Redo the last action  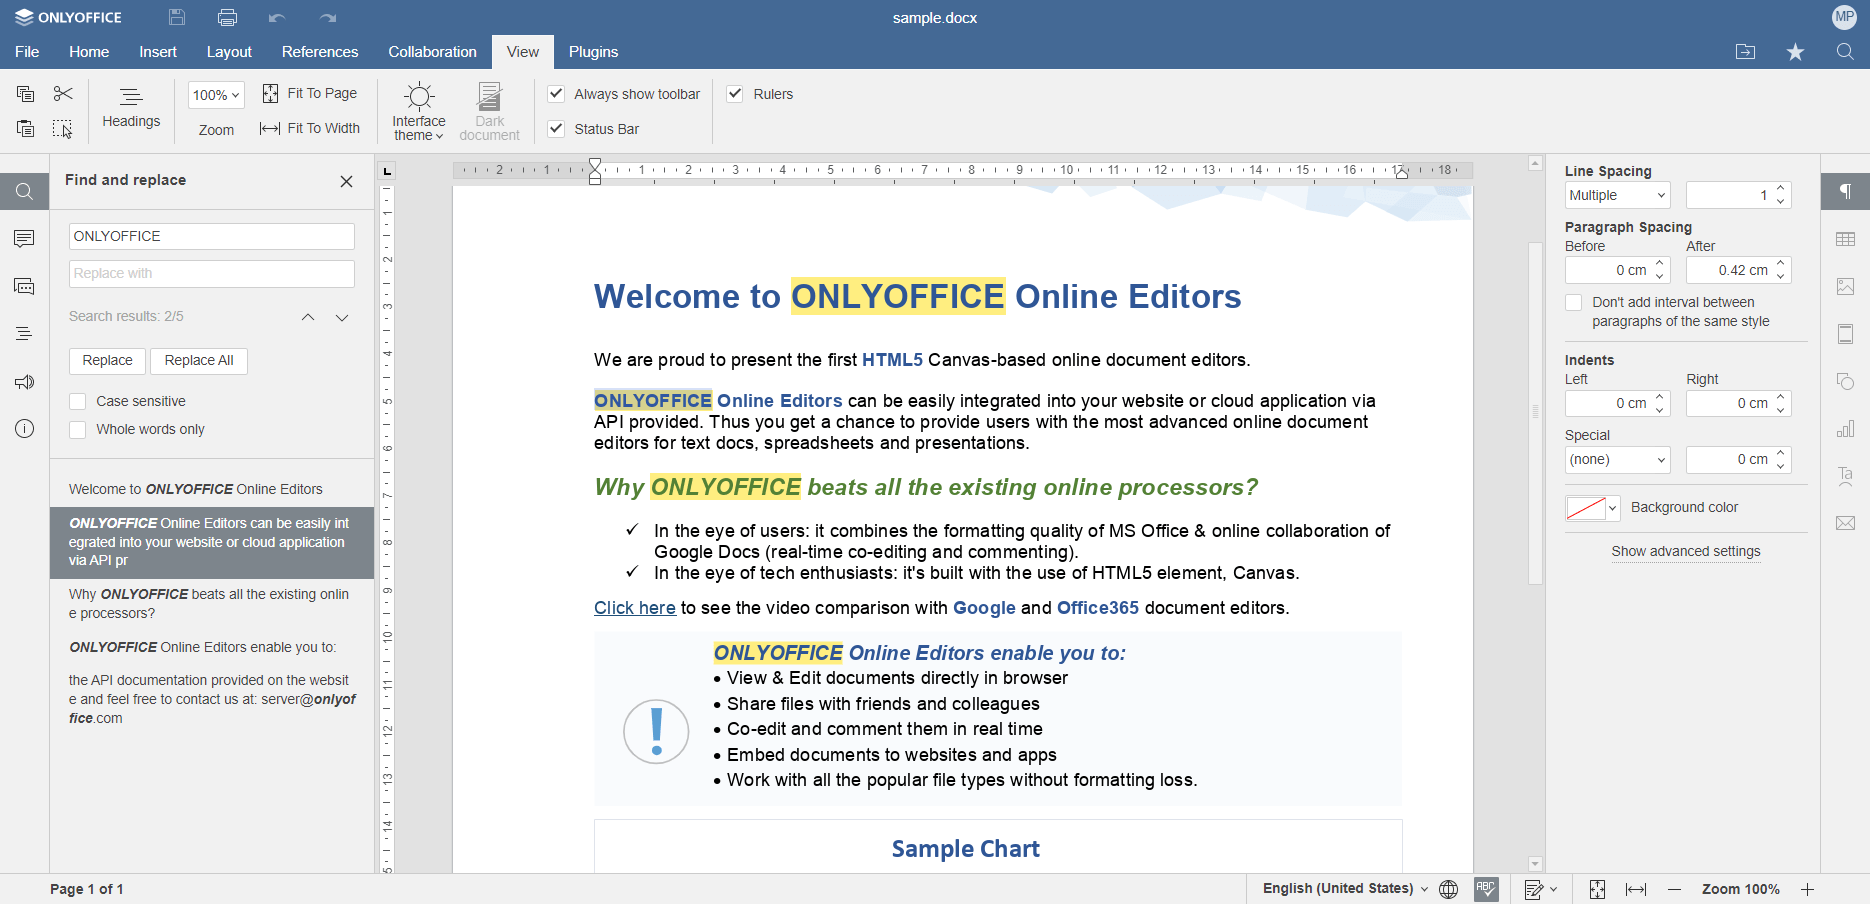pos(328,18)
